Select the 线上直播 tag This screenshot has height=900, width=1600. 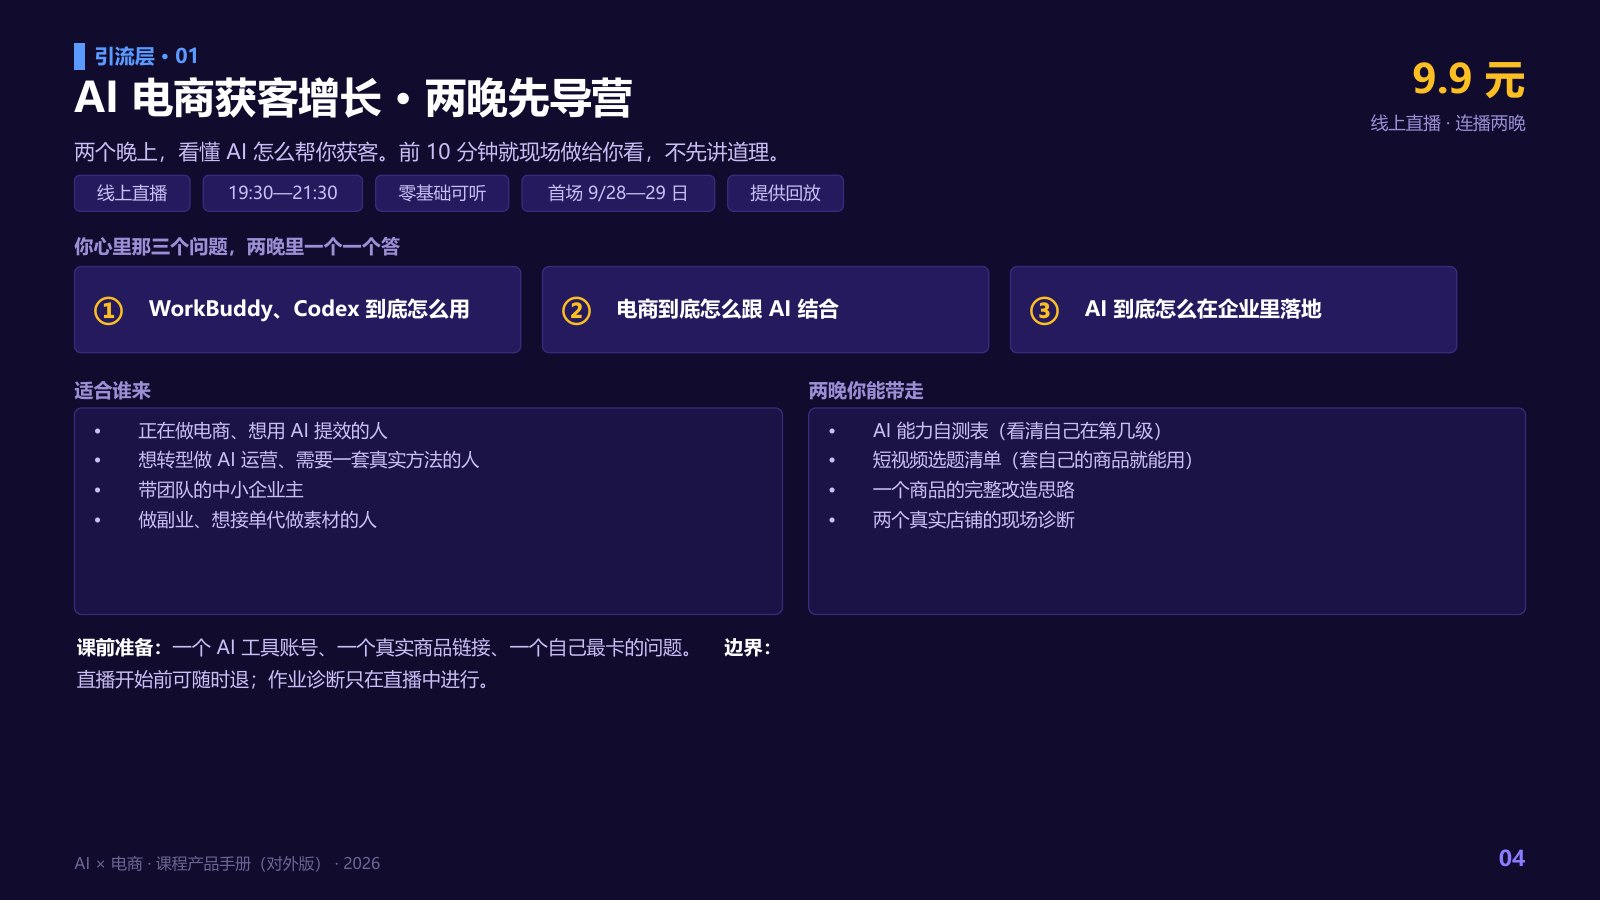click(132, 193)
